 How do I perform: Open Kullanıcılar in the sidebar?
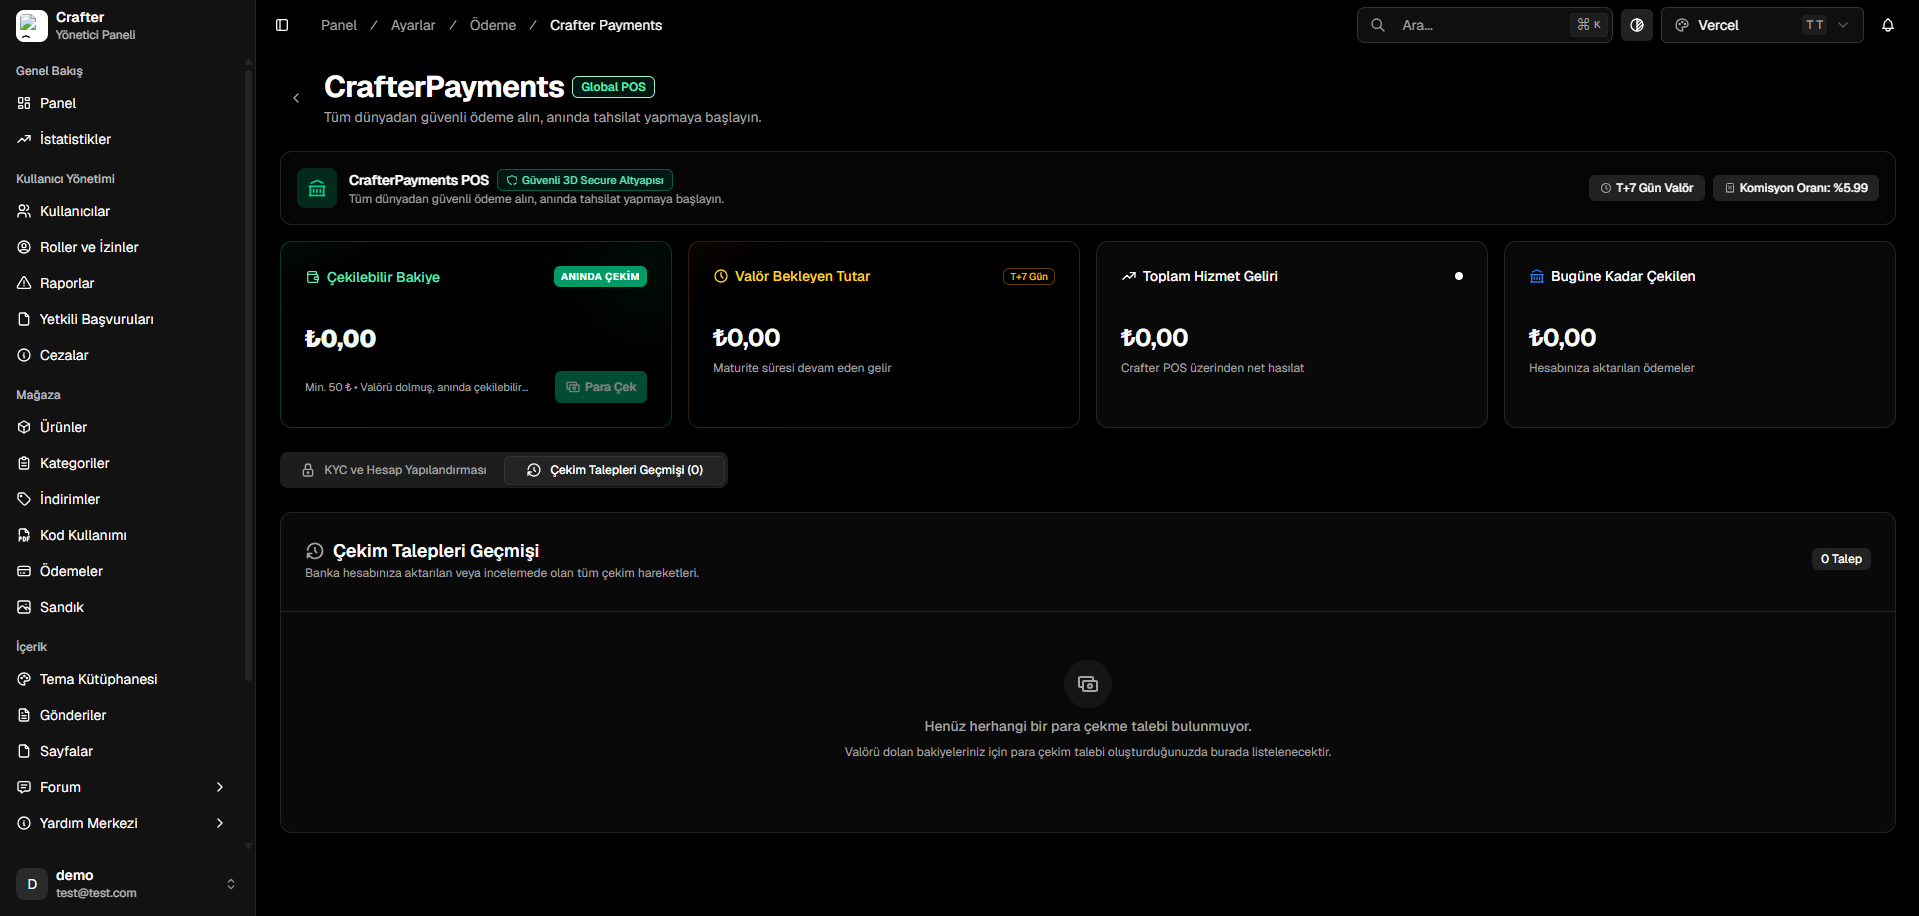(122, 211)
